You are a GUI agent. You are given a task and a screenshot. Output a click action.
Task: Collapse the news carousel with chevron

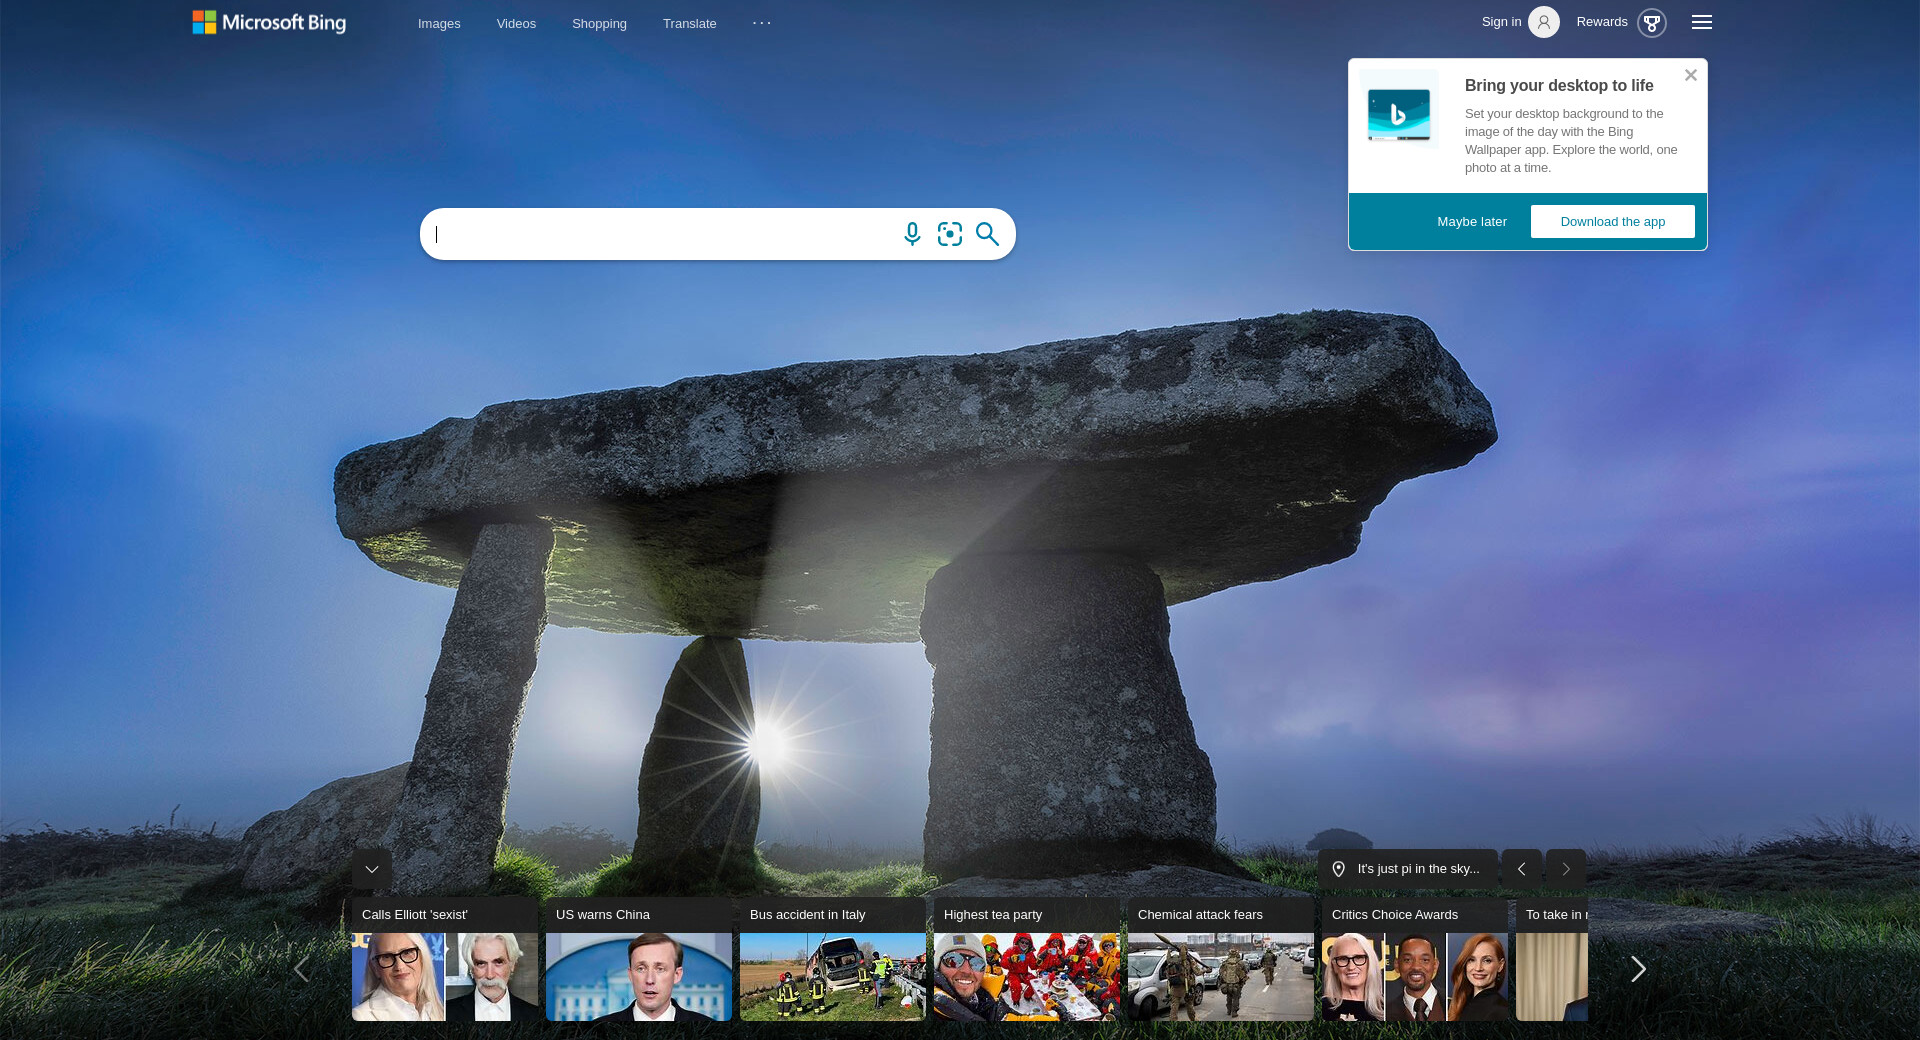coord(372,869)
